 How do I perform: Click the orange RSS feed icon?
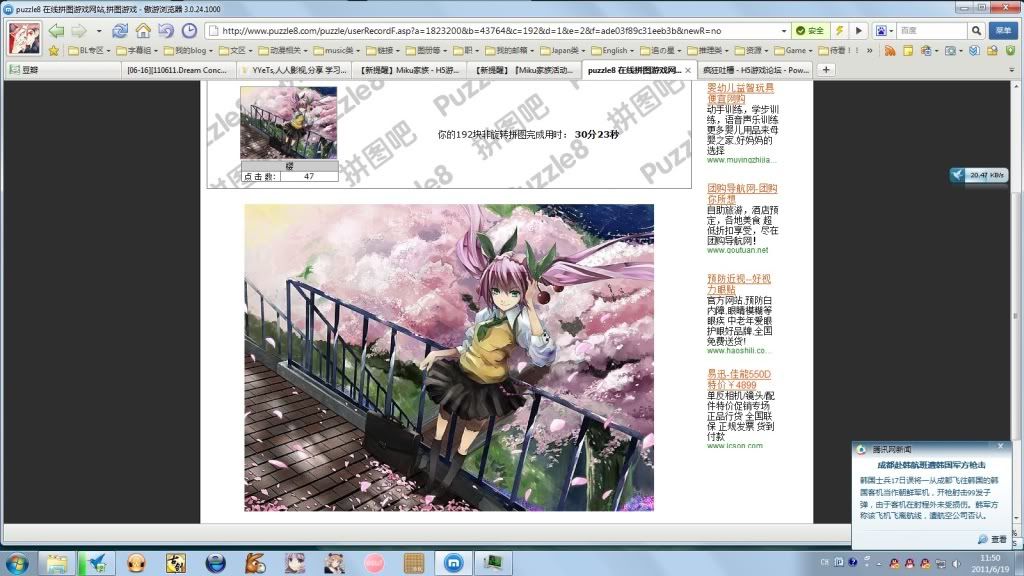pos(889,50)
